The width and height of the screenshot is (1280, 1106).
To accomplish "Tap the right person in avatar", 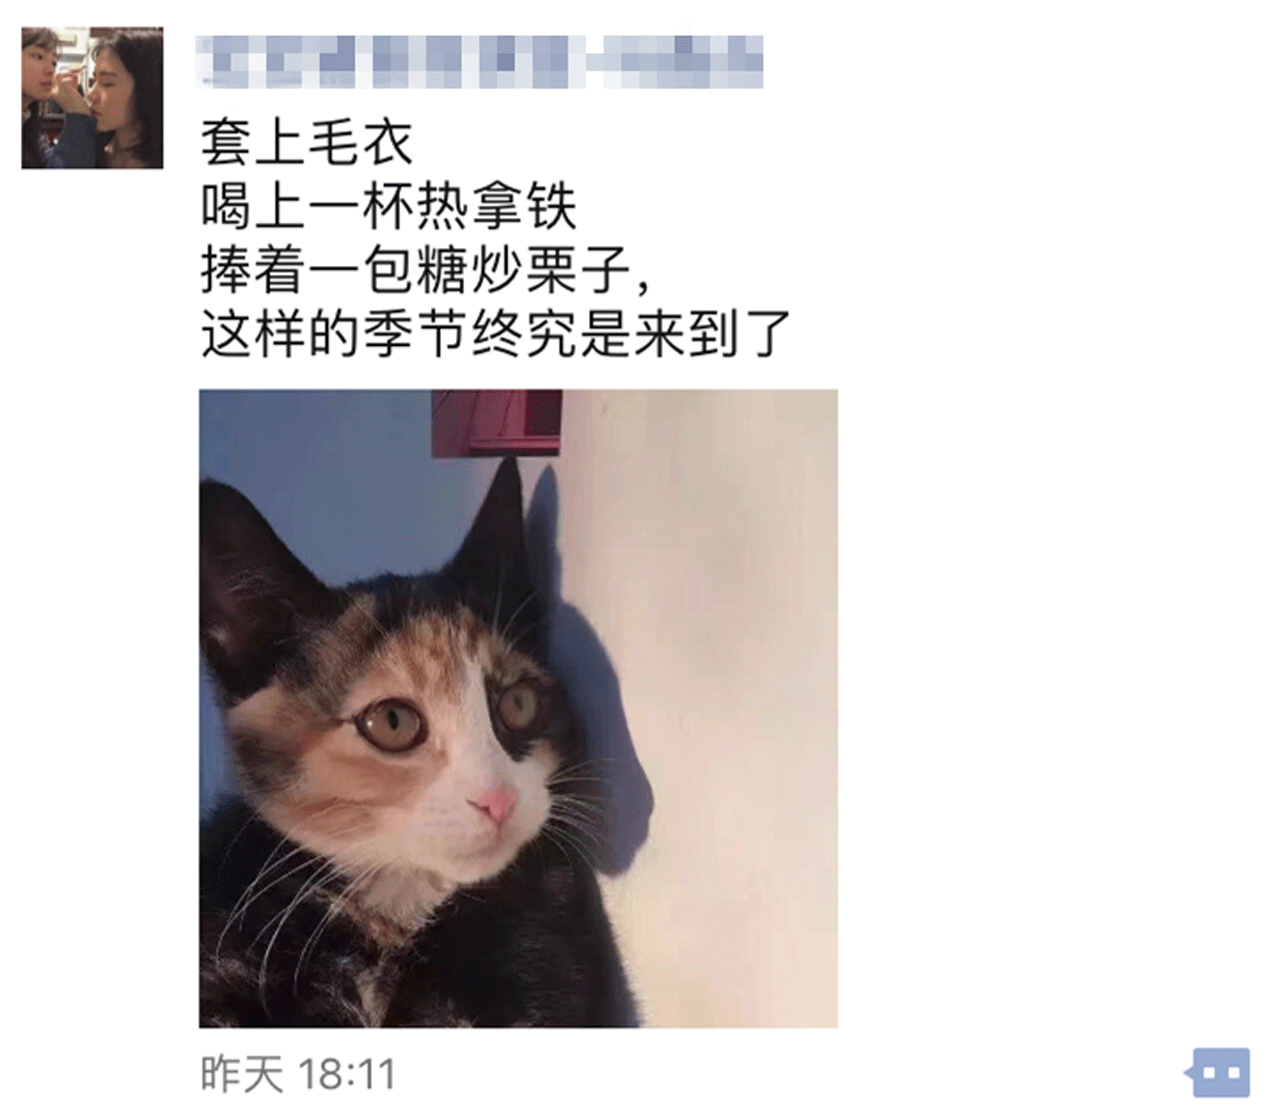I will tap(126, 98).
